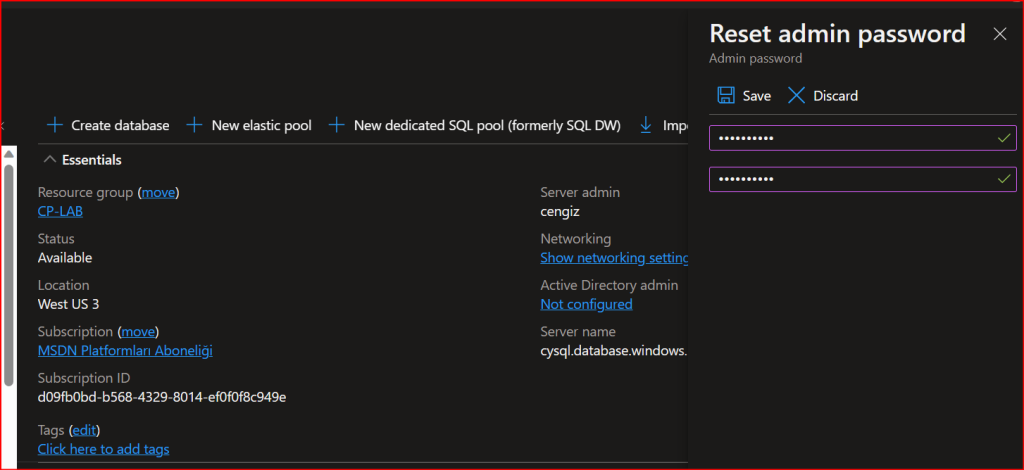The height and width of the screenshot is (470, 1024).
Task: Click the plus icon for New elastic pool
Action: point(195,126)
